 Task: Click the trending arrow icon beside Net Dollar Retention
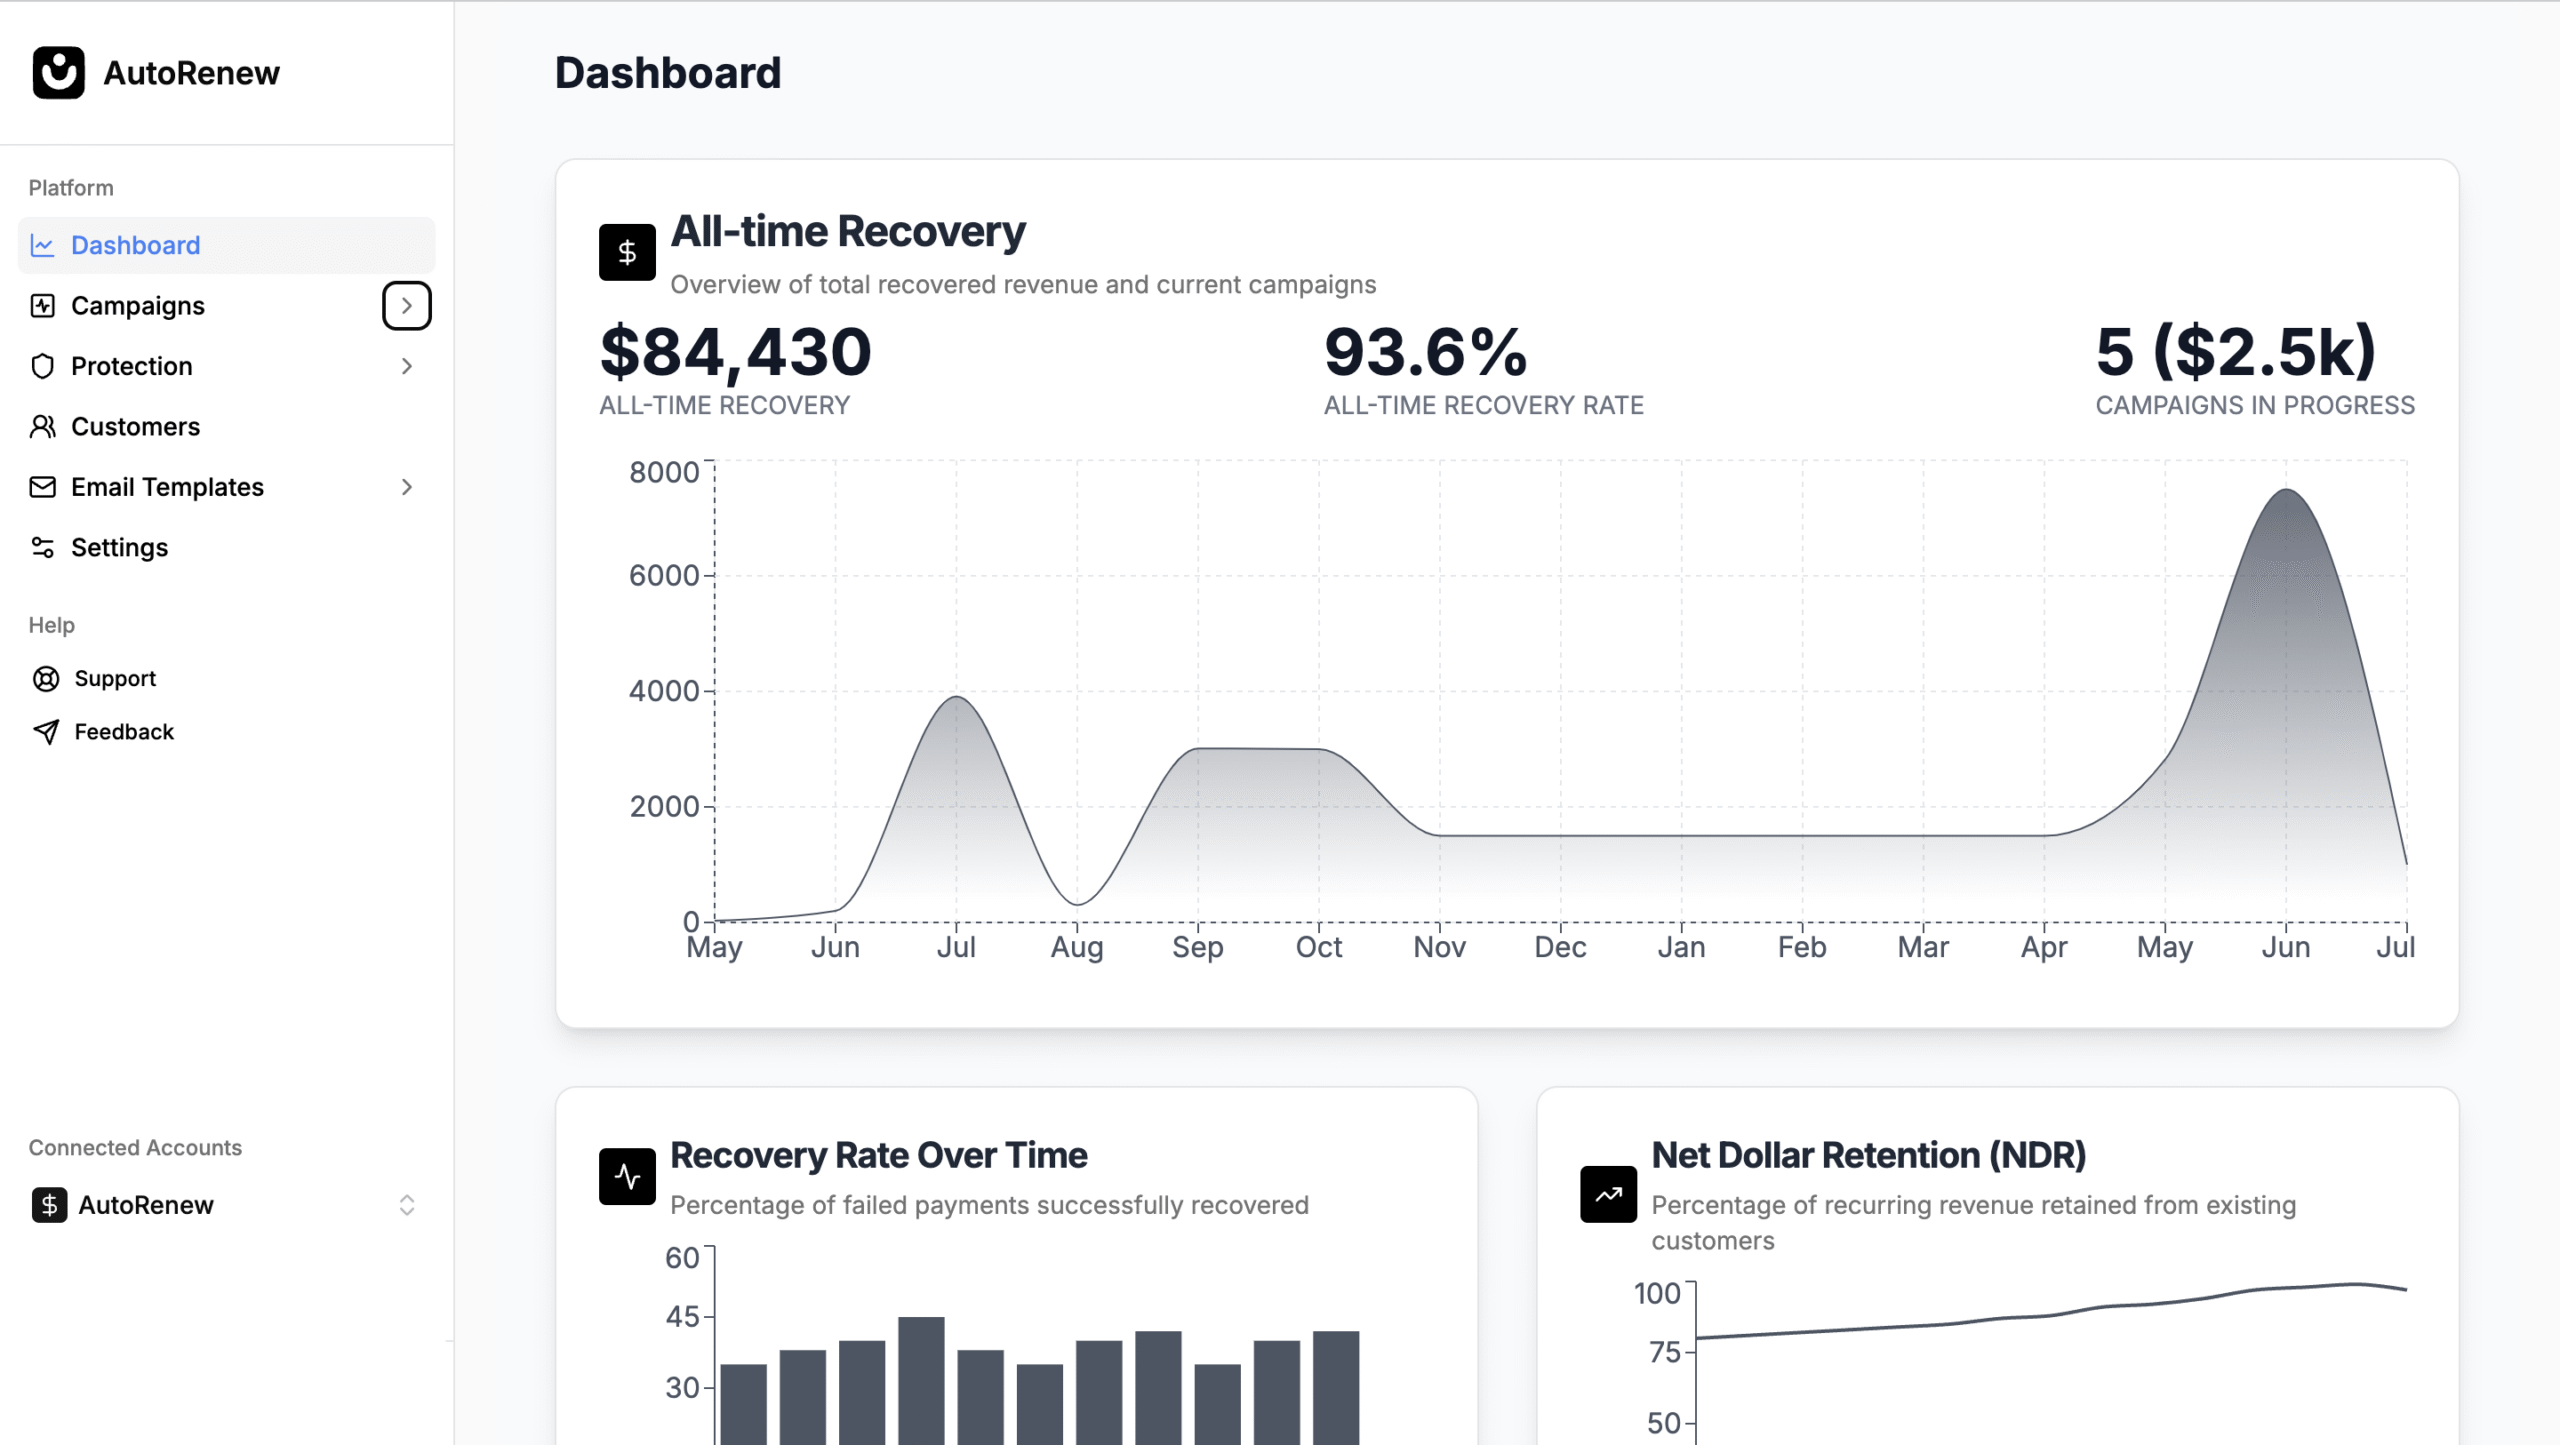1608,1194
